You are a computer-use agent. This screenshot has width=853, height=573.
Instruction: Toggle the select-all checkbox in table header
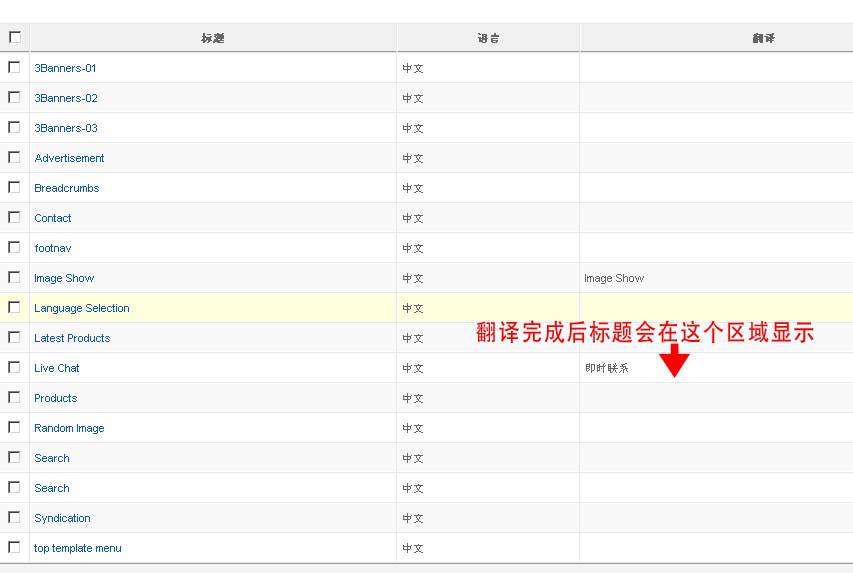tap(14, 37)
